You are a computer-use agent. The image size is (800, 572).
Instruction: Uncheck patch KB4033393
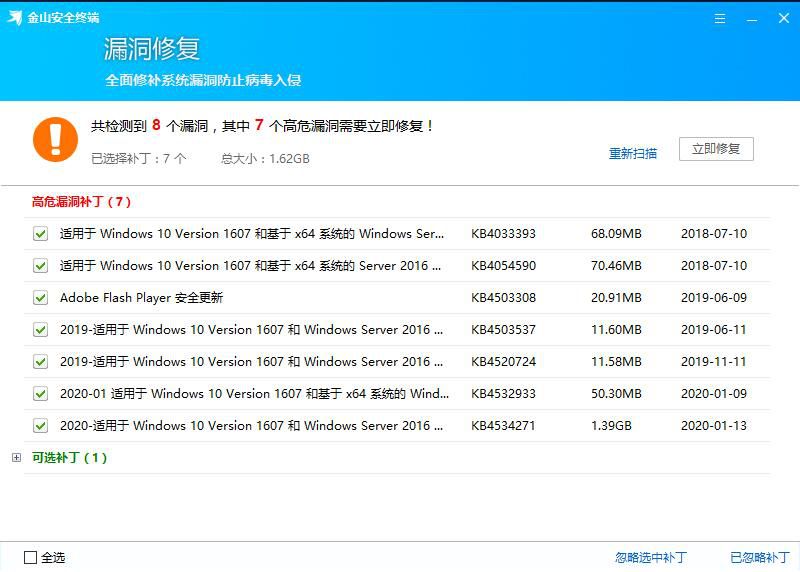tap(40, 234)
